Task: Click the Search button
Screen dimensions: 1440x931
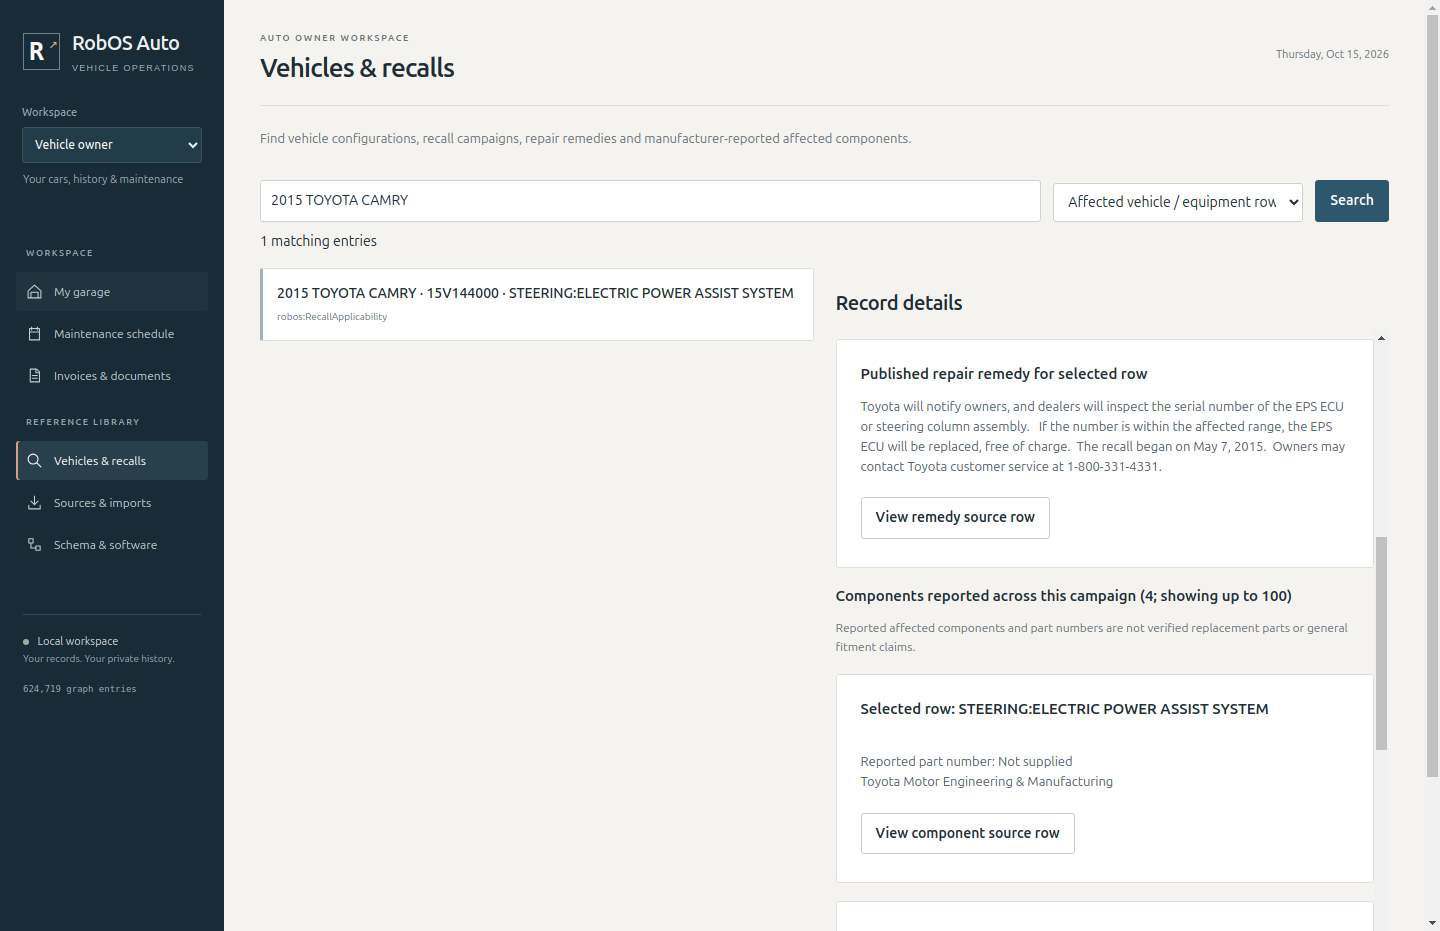Action: coord(1351,201)
